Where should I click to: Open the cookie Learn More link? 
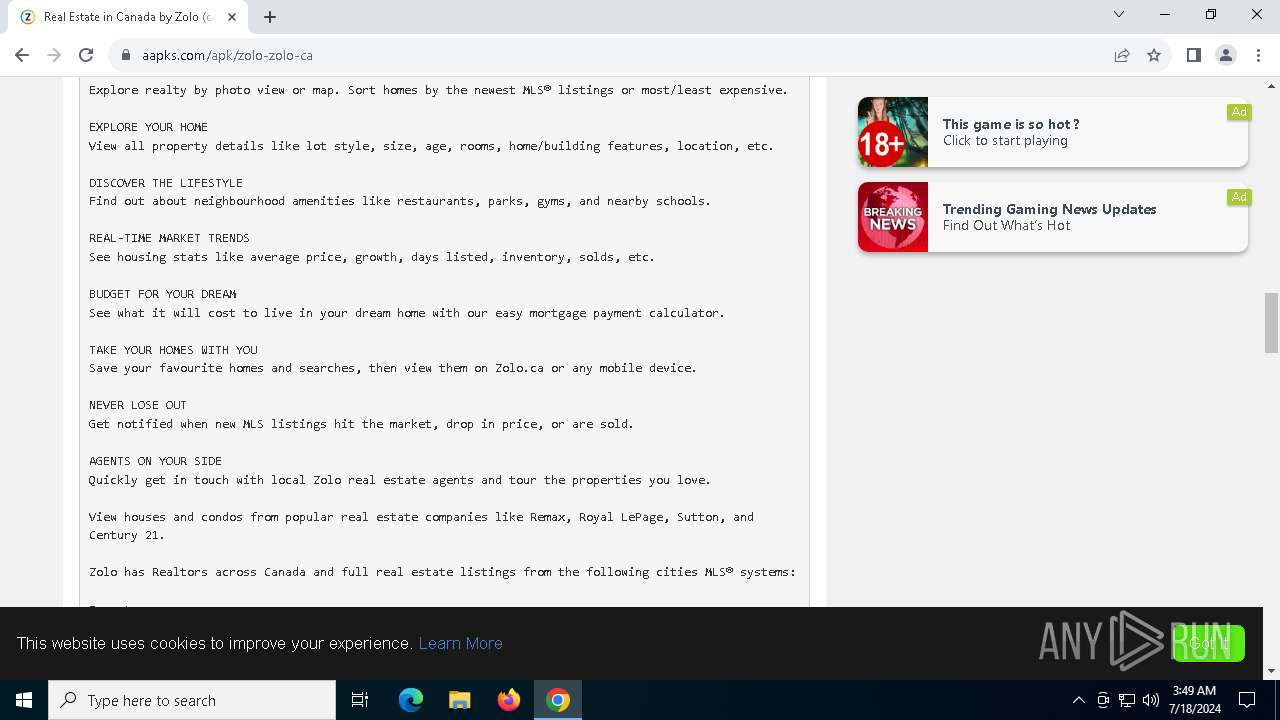460,643
